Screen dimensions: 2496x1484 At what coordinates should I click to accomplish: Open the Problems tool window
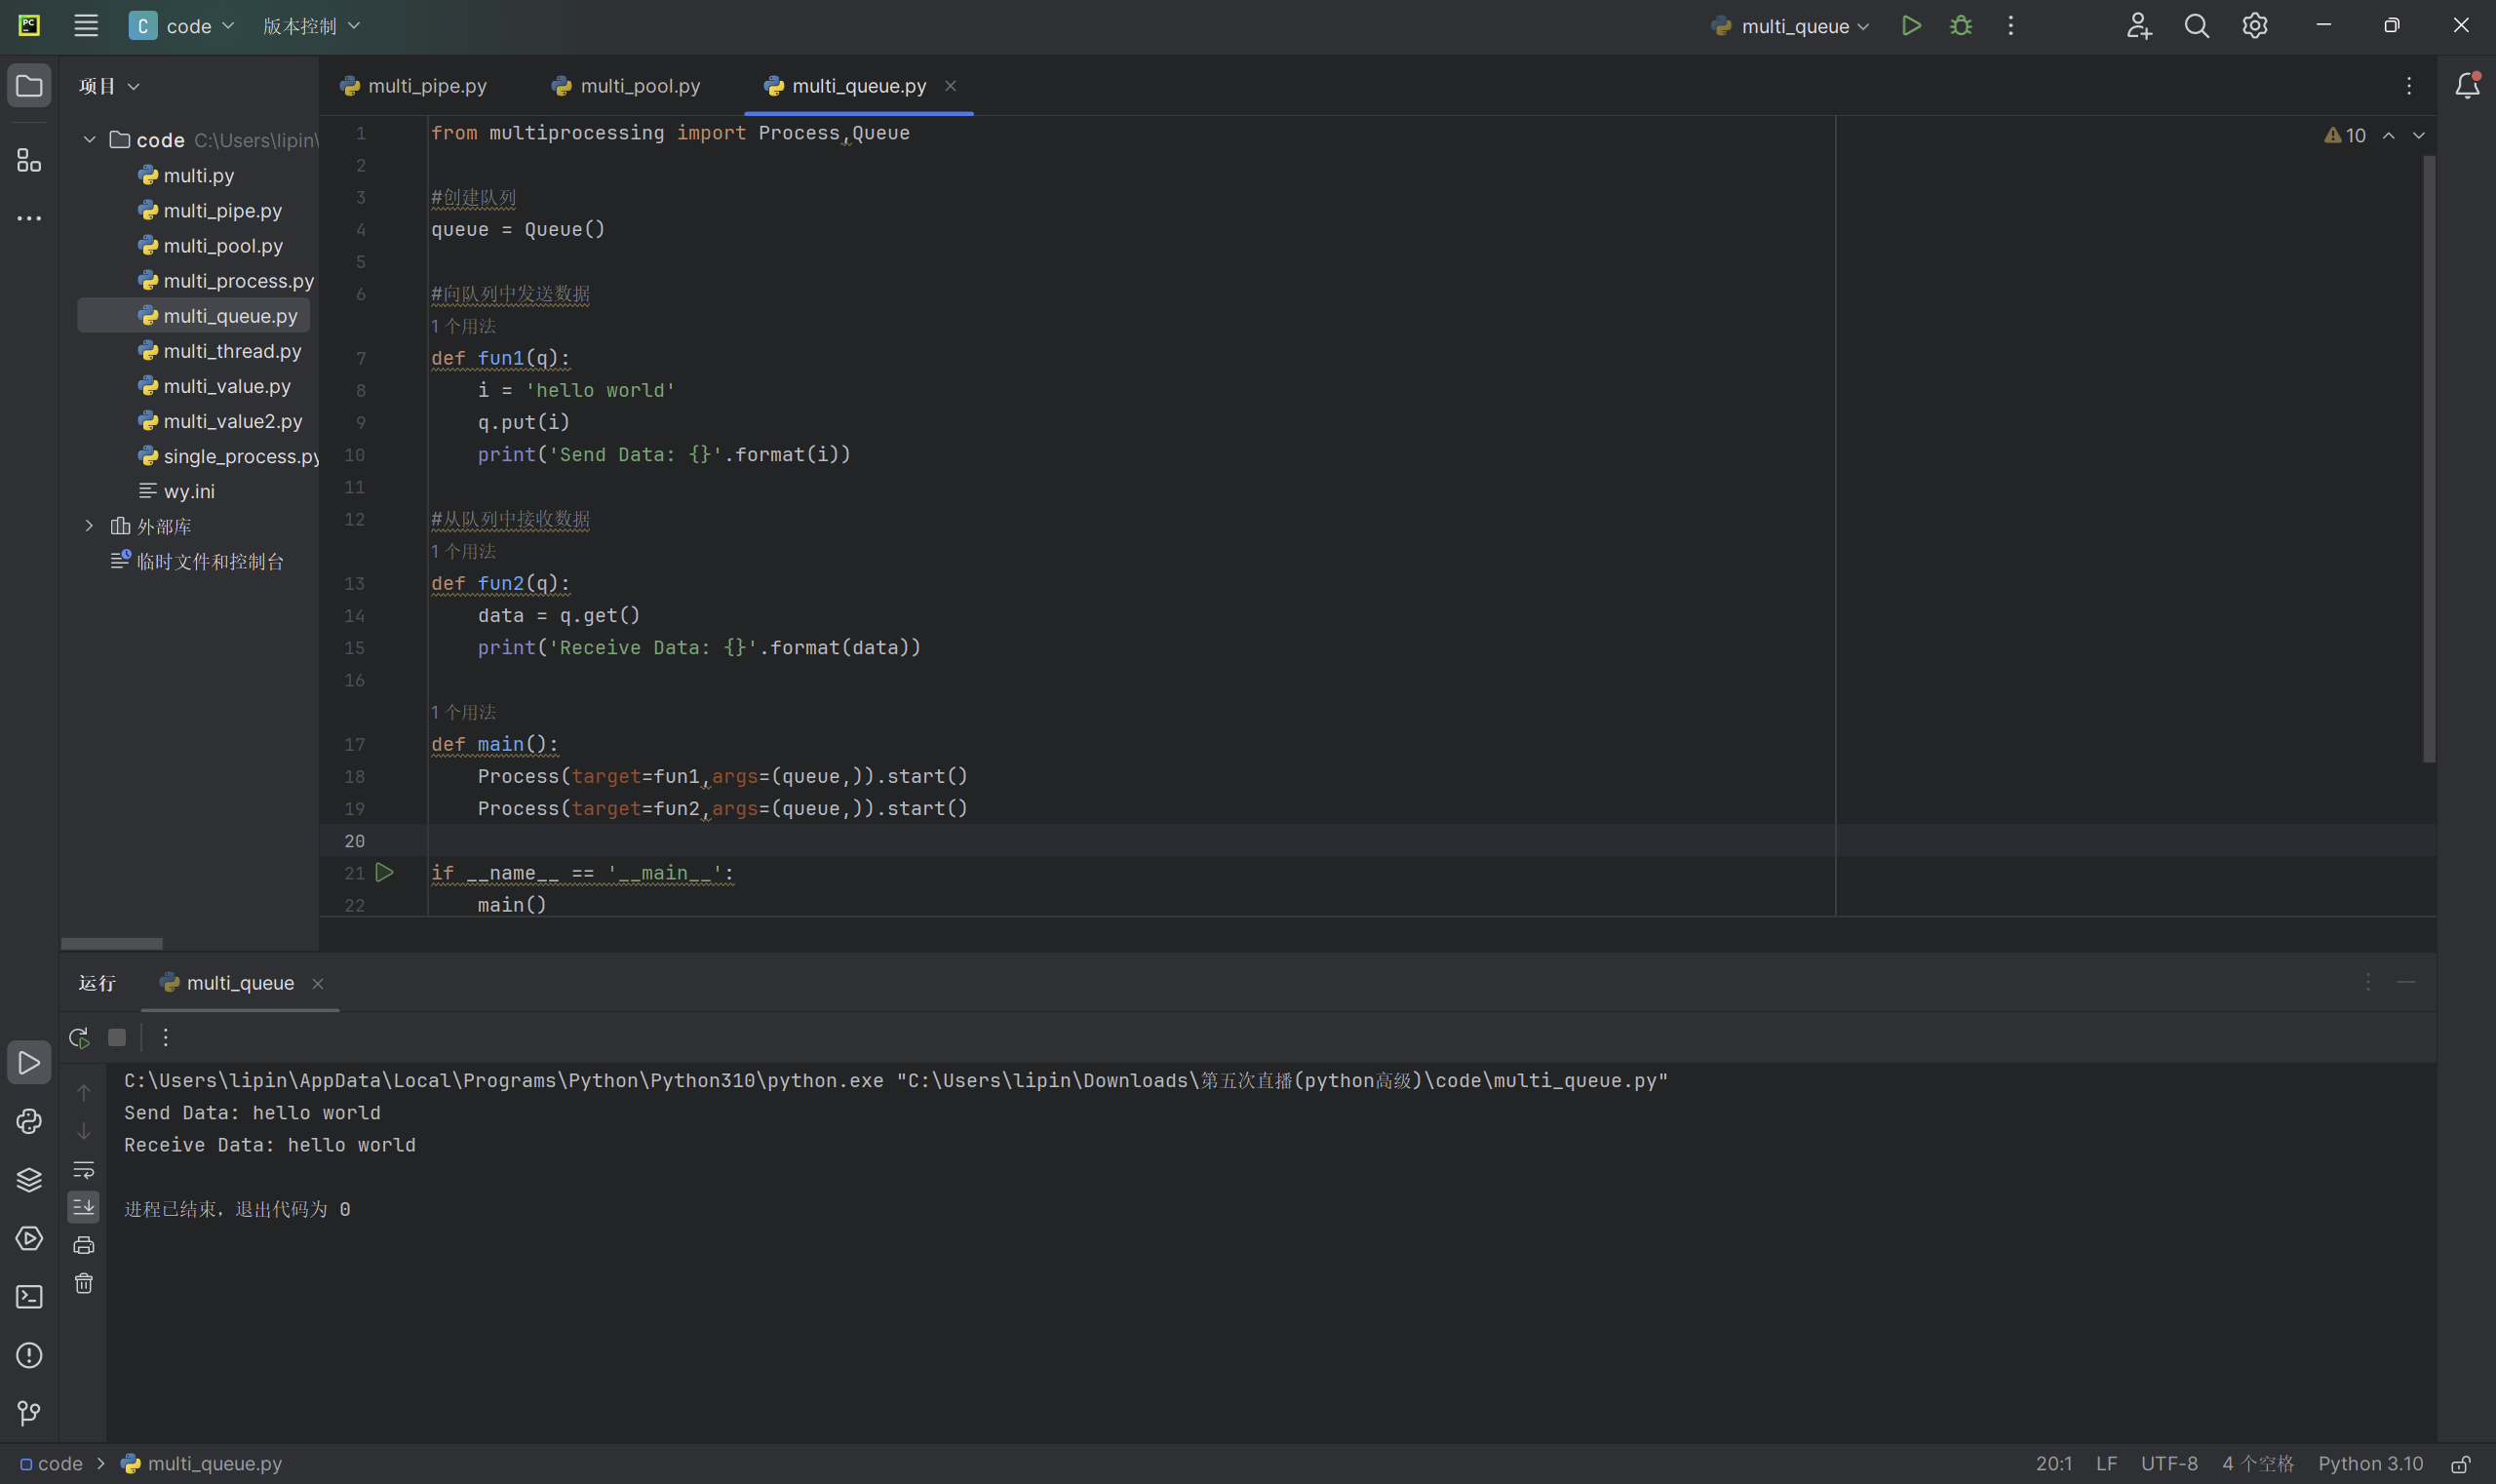tap(29, 1355)
